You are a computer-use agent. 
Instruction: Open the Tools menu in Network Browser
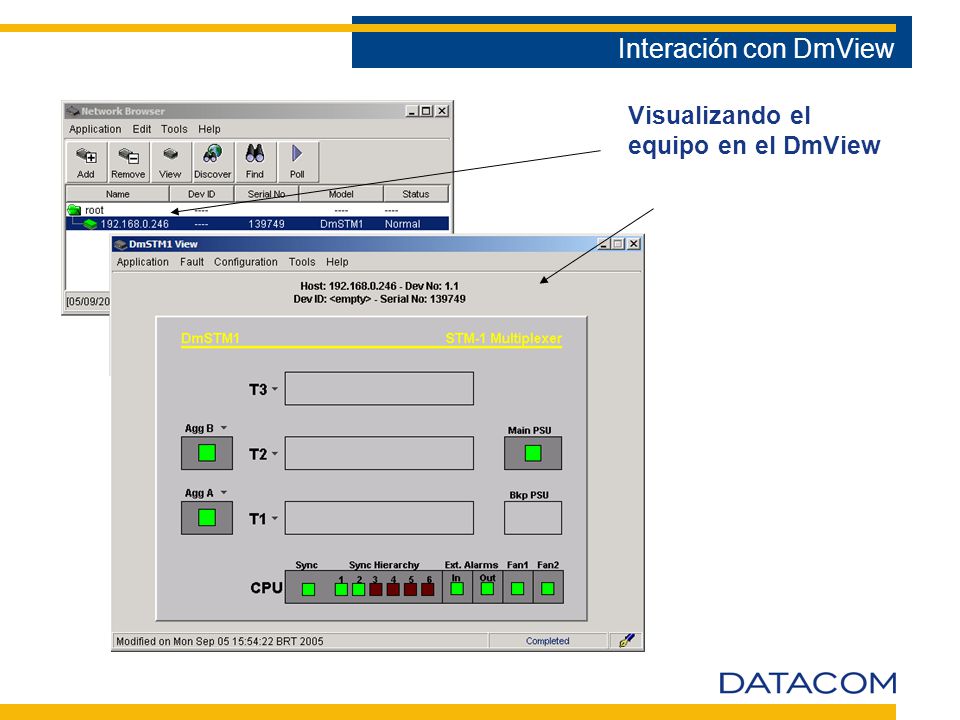click(174, 129)
